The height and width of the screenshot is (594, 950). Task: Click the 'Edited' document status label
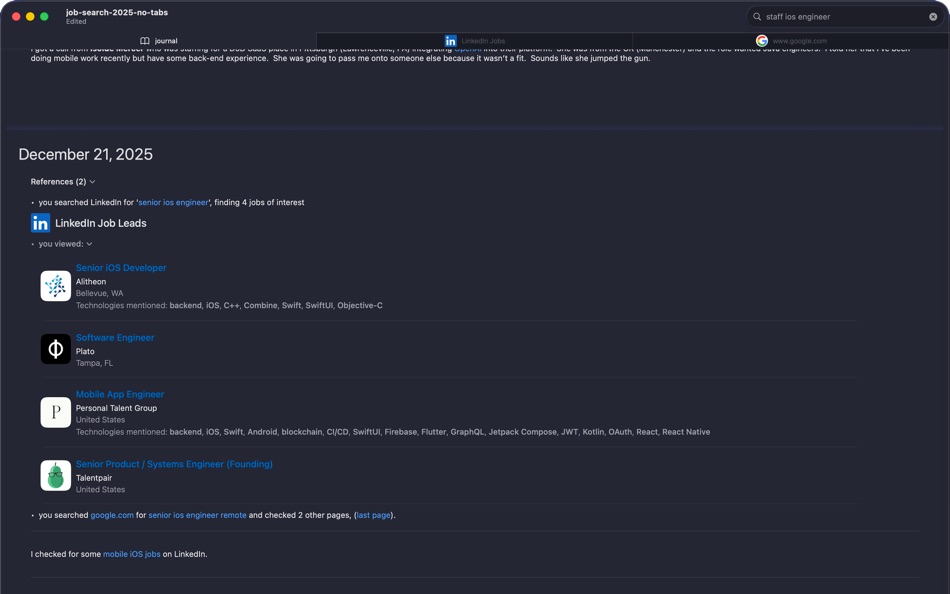[76, 22]
